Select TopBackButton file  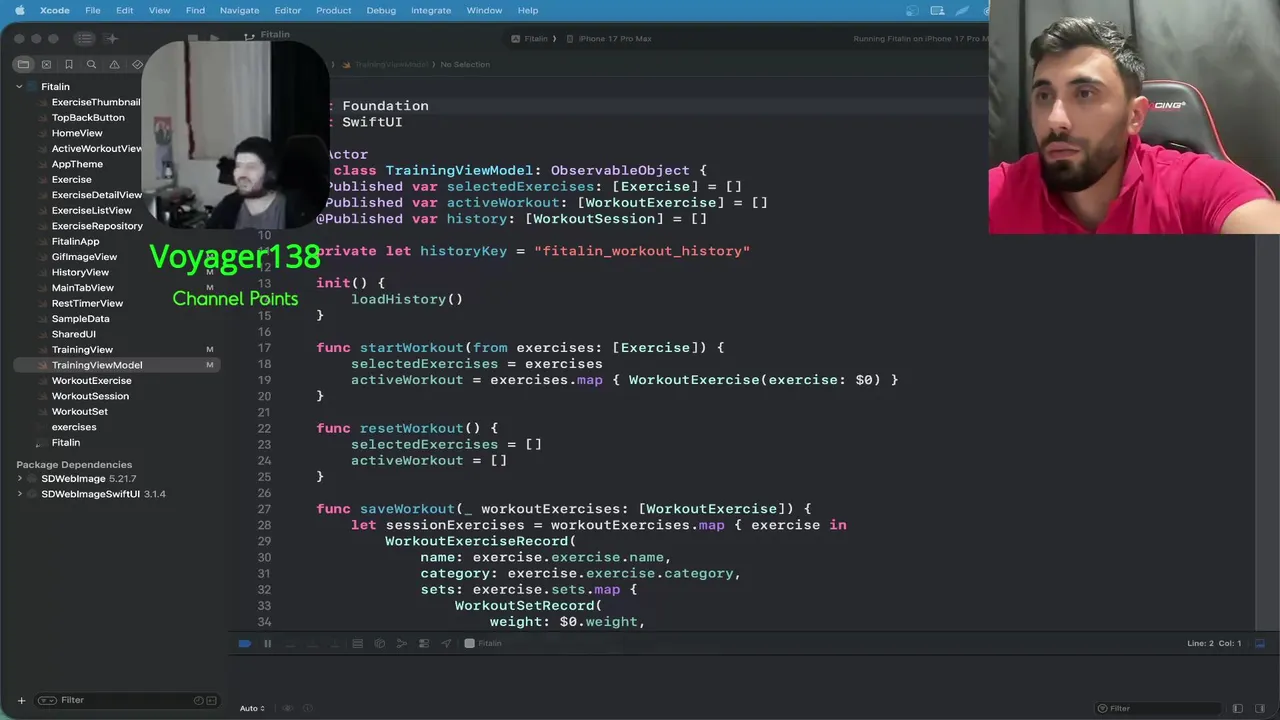(88, 118)
